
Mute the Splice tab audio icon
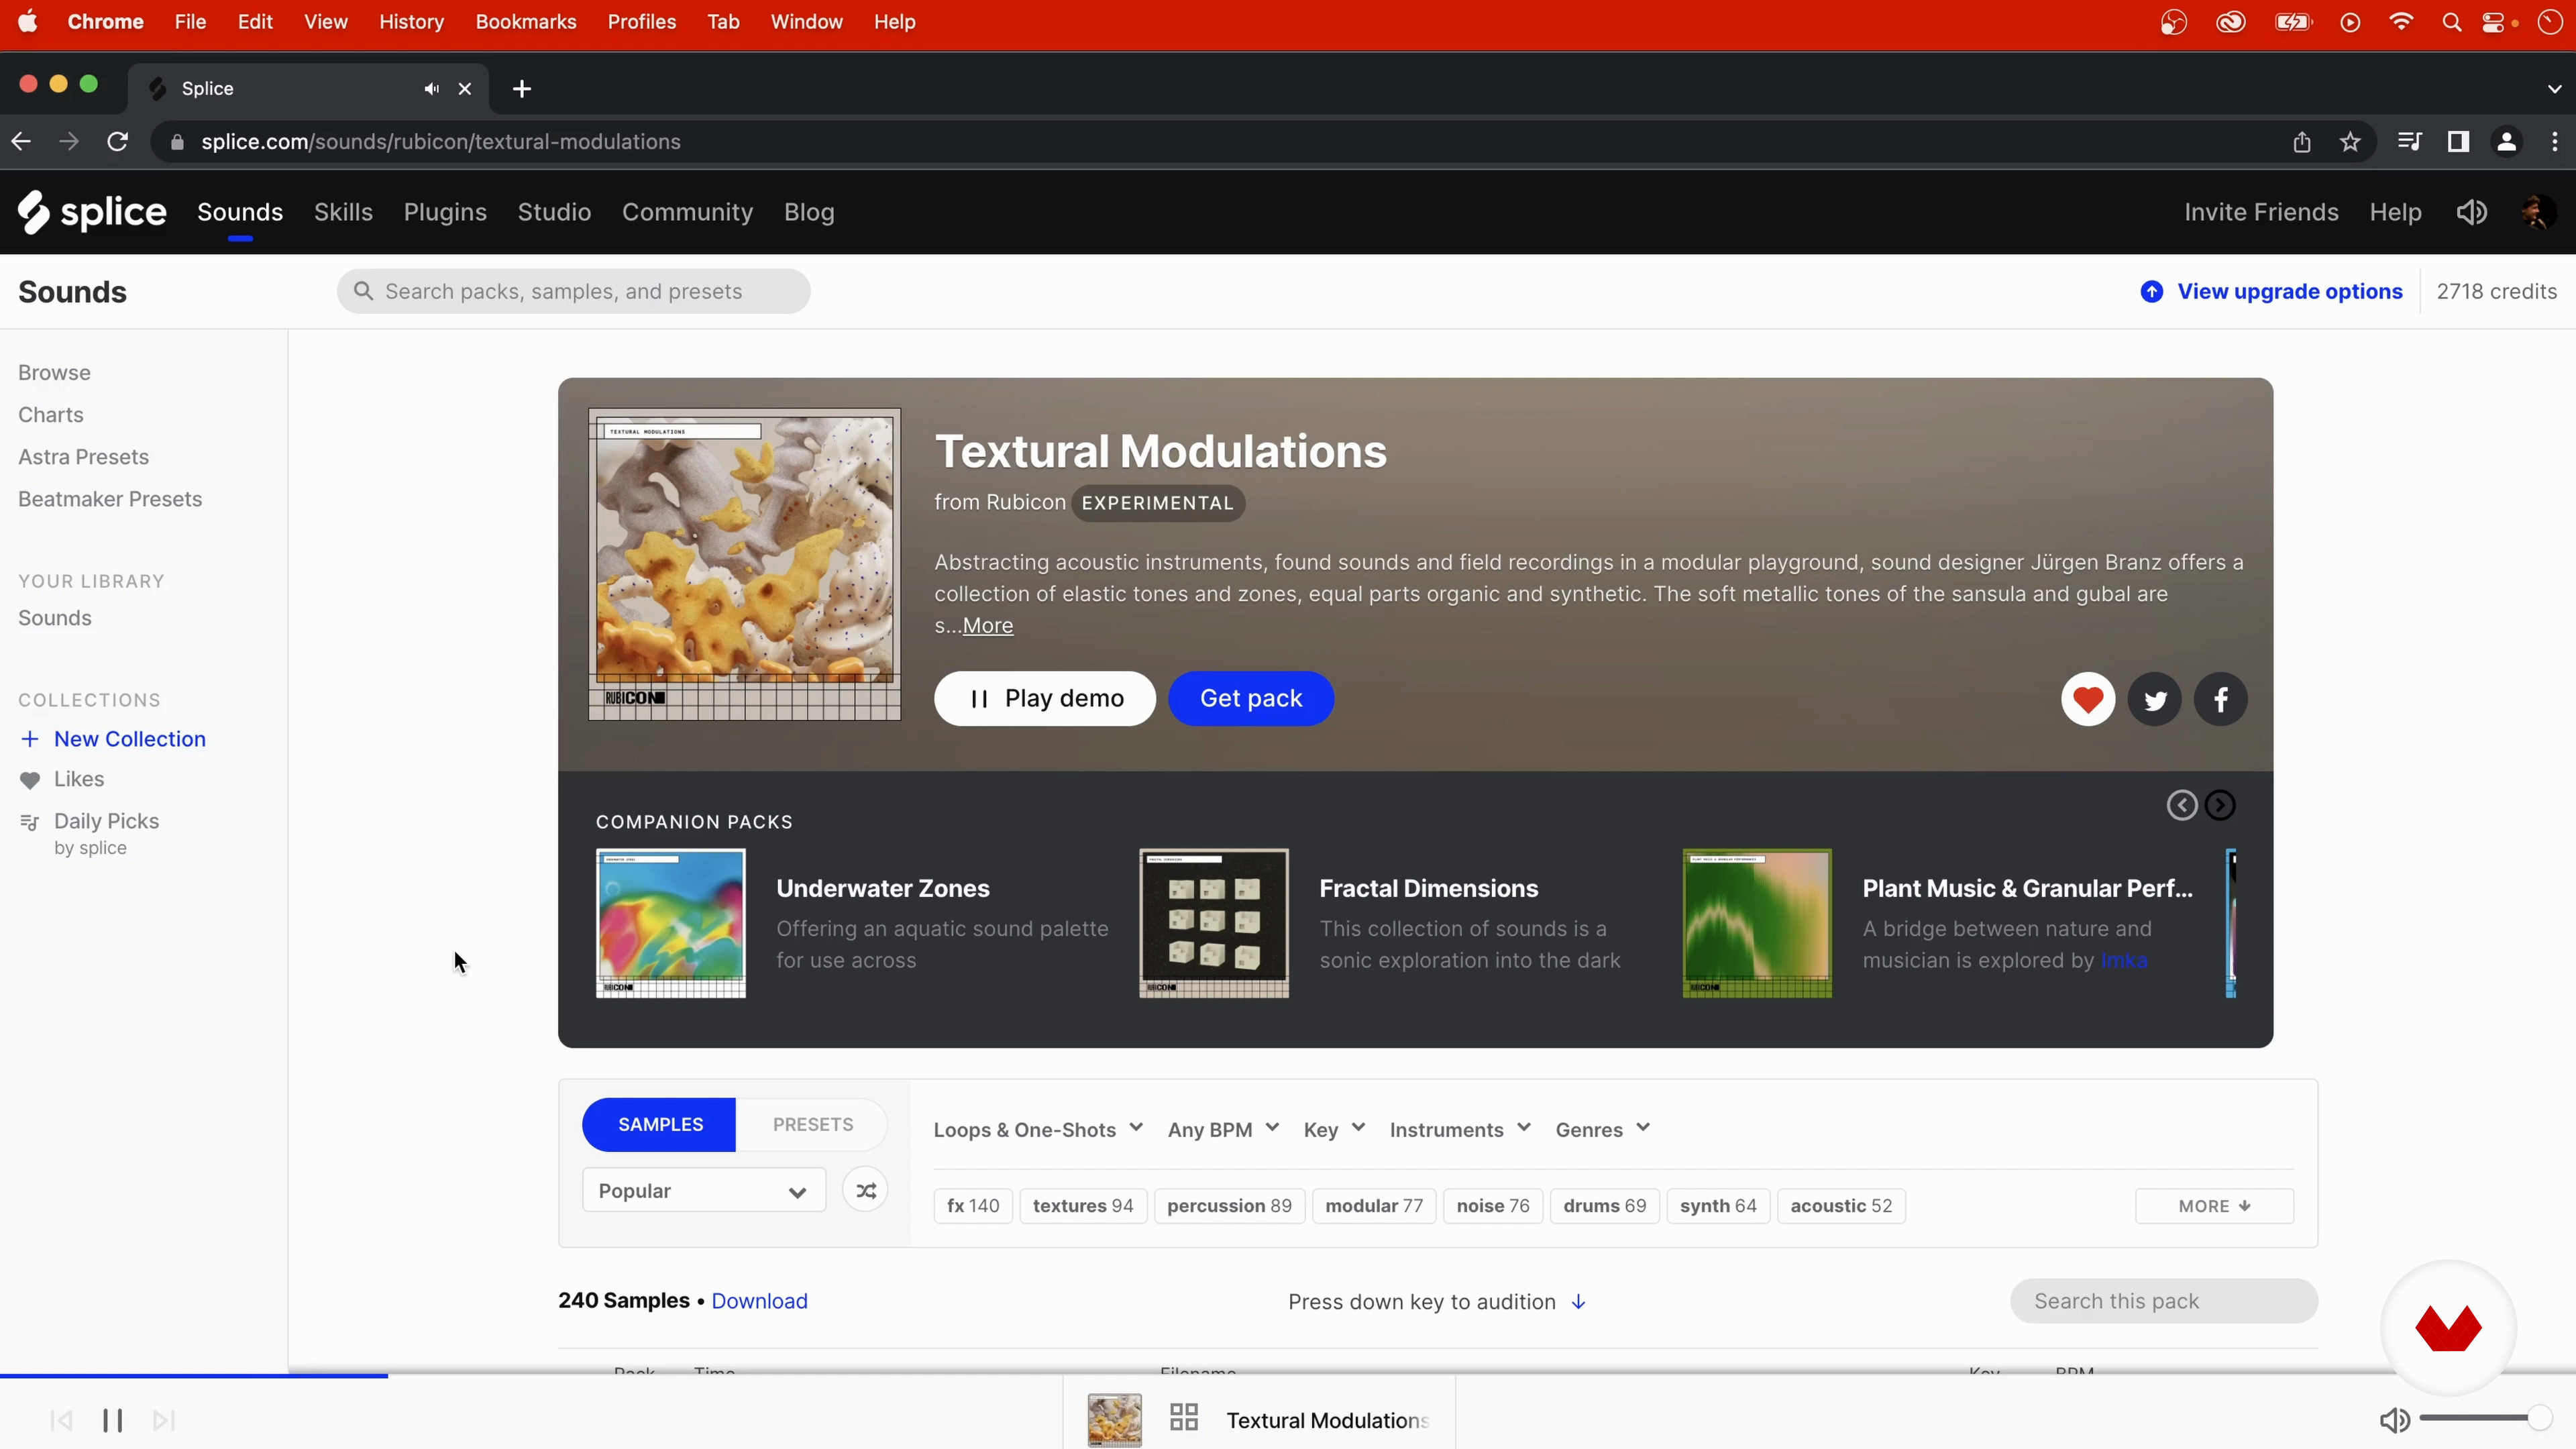click(x=431, y=89)
